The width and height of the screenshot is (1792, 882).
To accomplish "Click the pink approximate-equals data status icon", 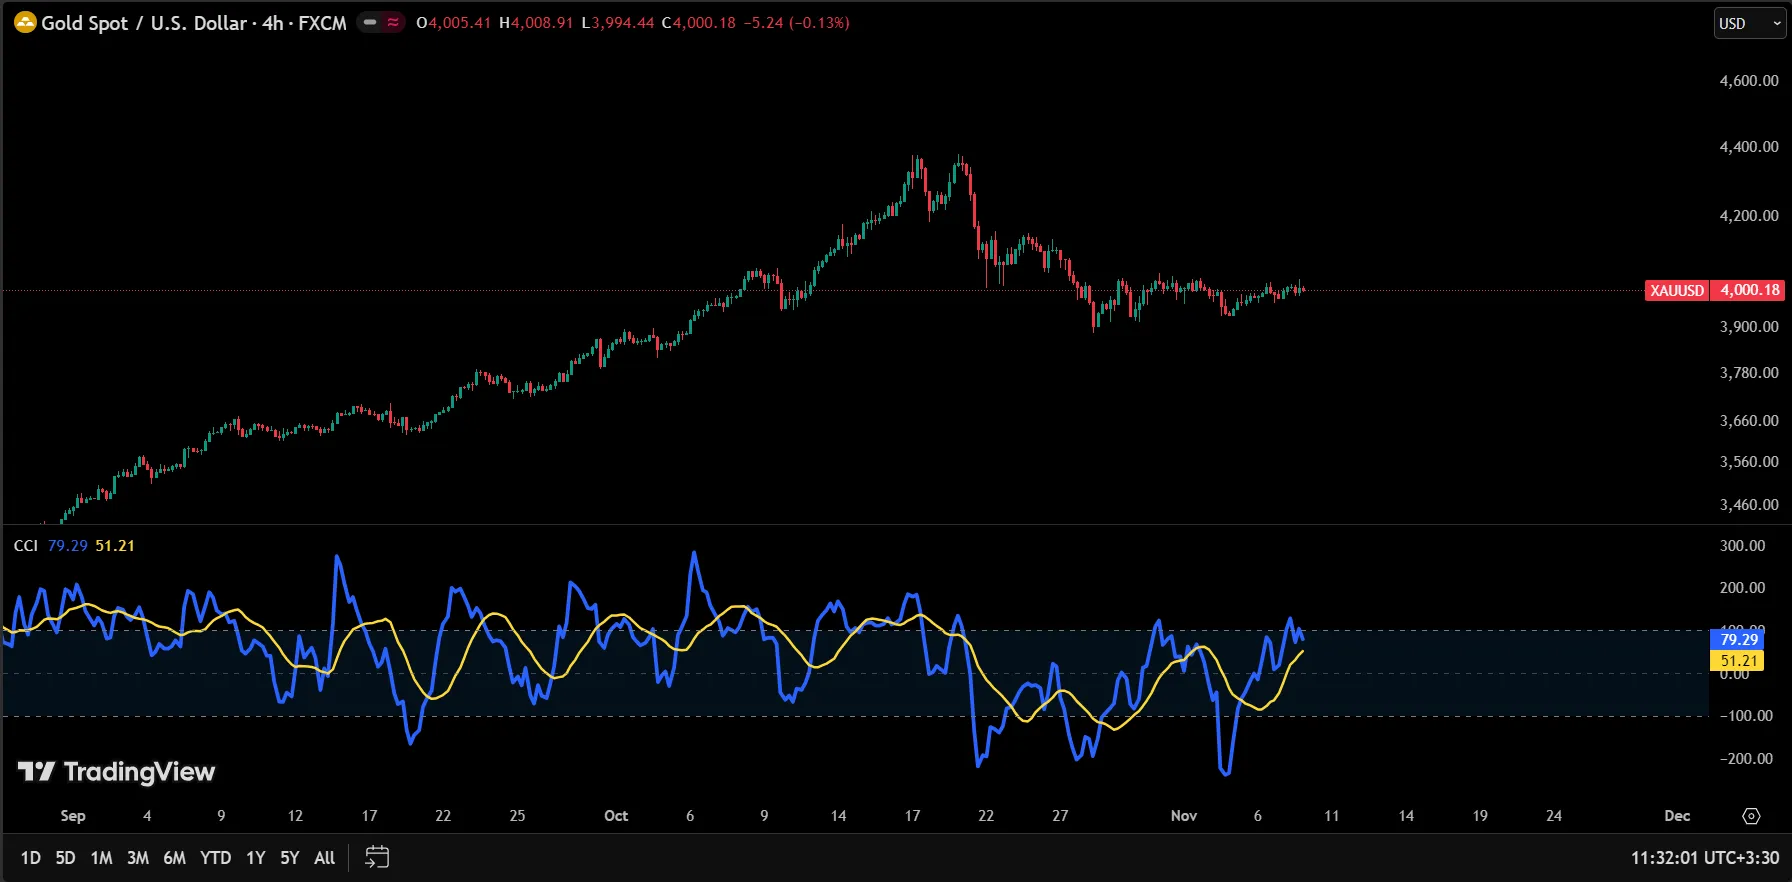I will 393,22.
